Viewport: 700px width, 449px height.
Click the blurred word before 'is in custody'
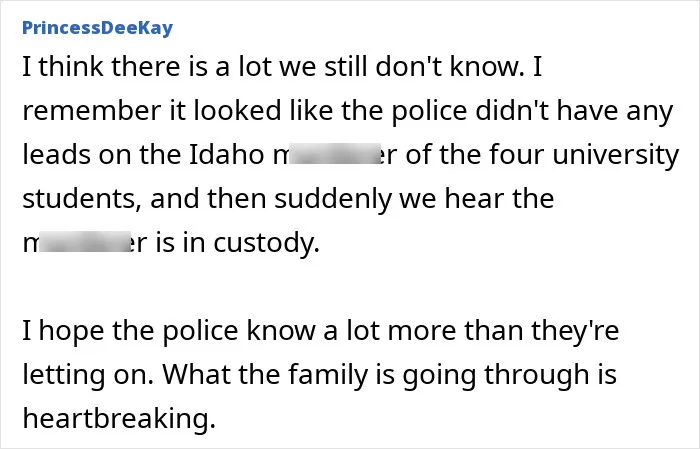pos(84,242)
